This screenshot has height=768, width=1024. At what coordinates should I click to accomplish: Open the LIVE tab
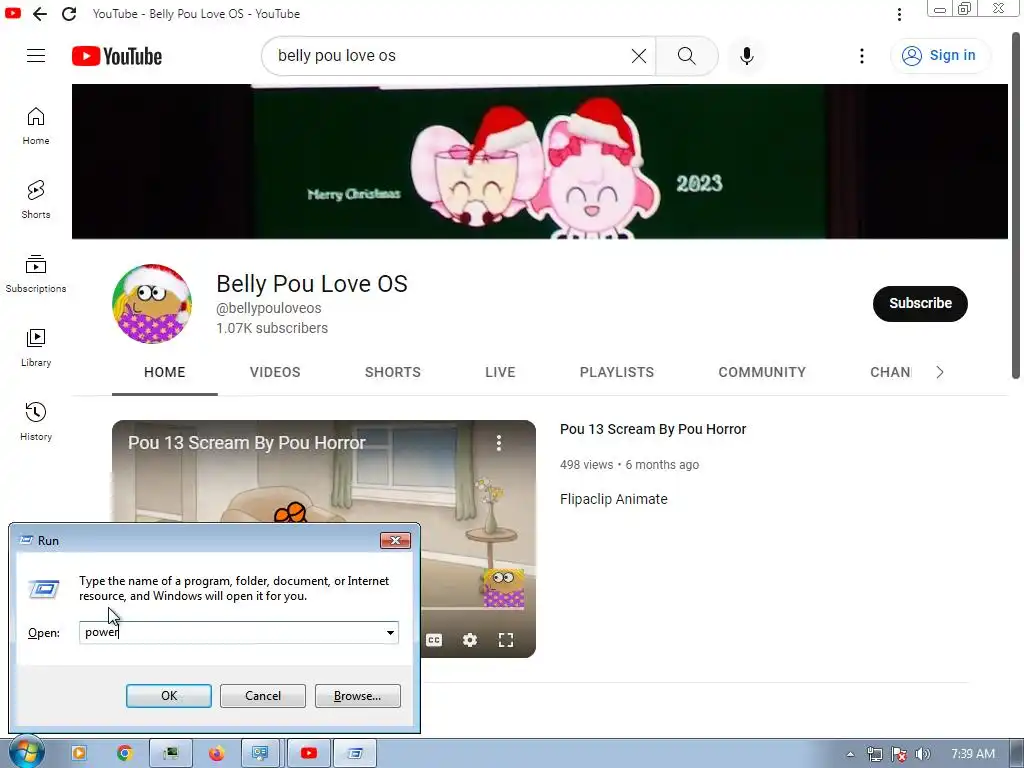[500, 372]
